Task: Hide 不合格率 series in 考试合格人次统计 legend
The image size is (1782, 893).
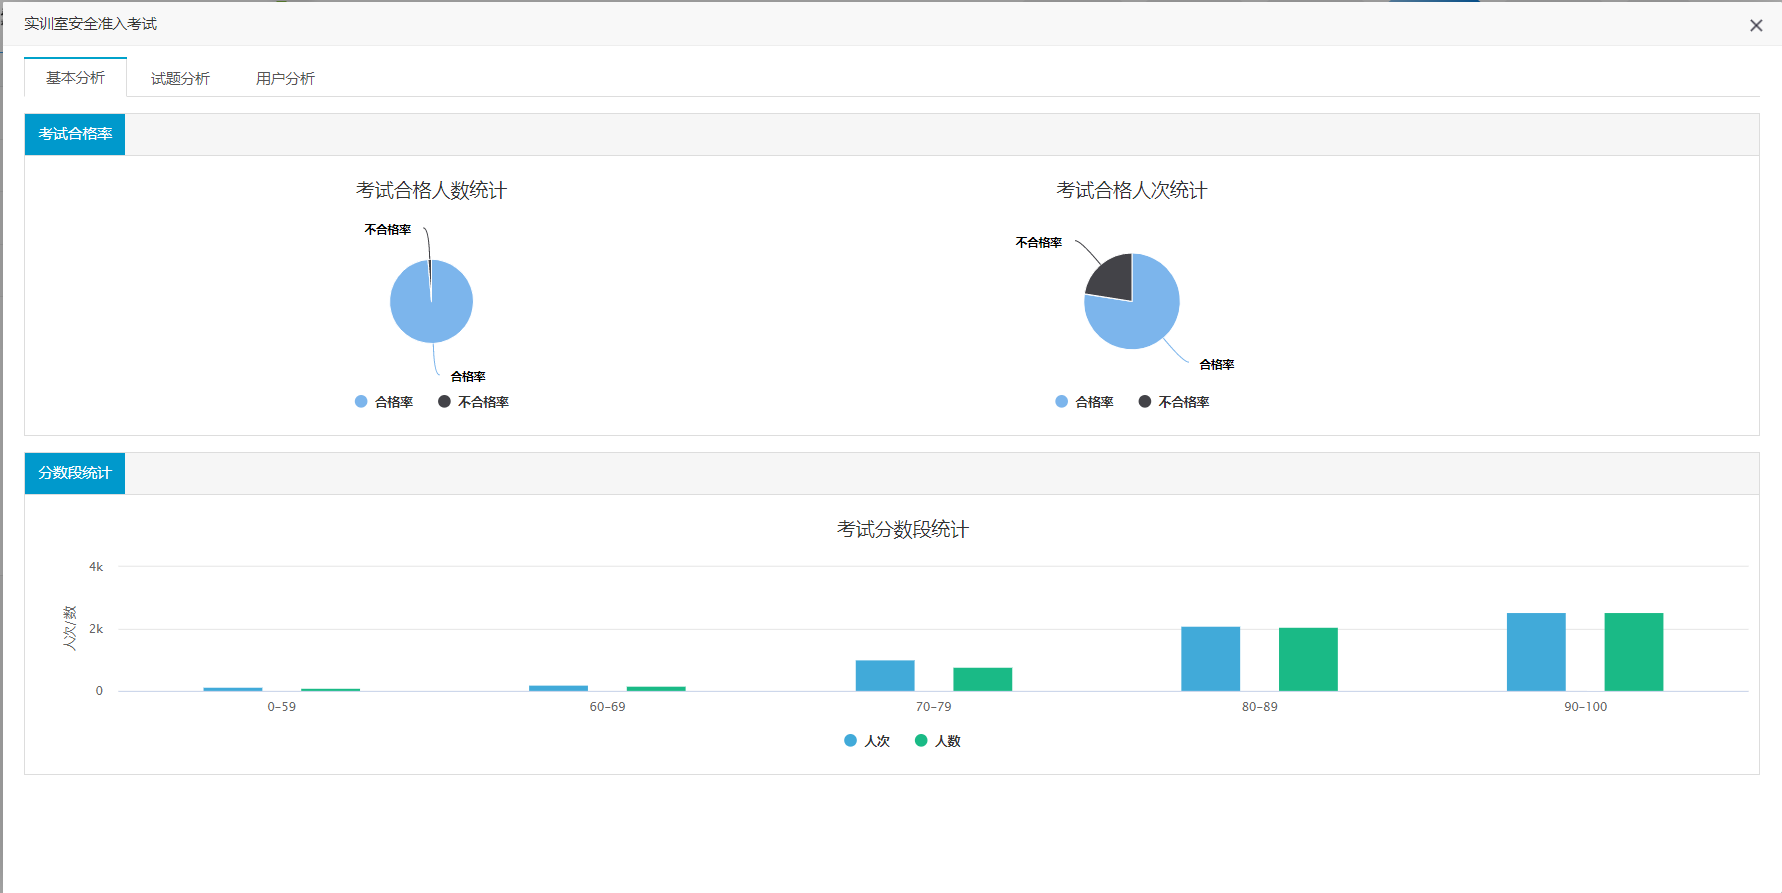Action: (x=1174, y=402)
